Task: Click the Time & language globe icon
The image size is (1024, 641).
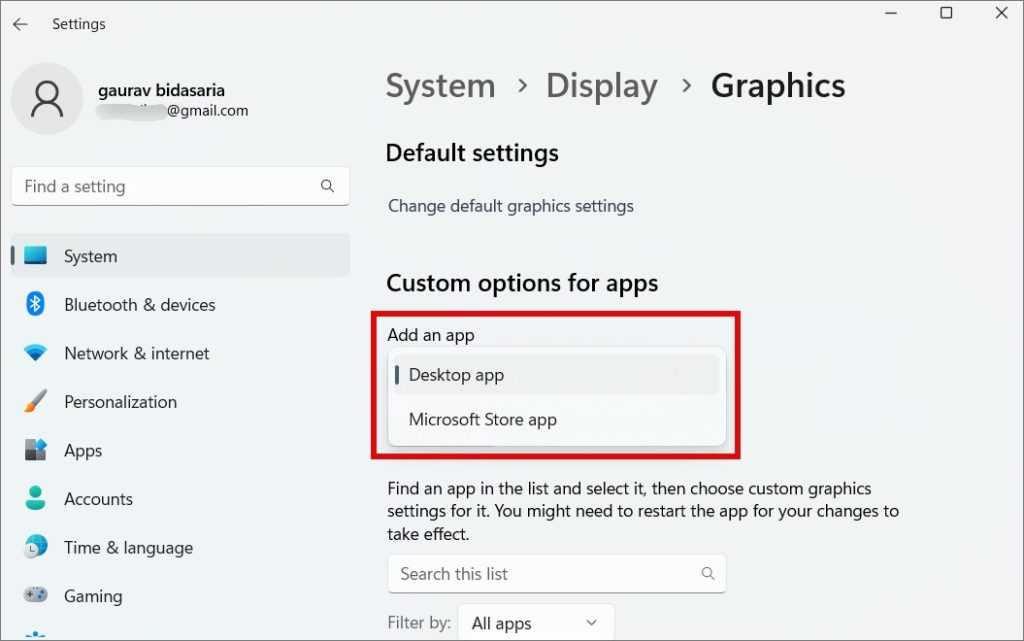Action: (x=35, y=547)
